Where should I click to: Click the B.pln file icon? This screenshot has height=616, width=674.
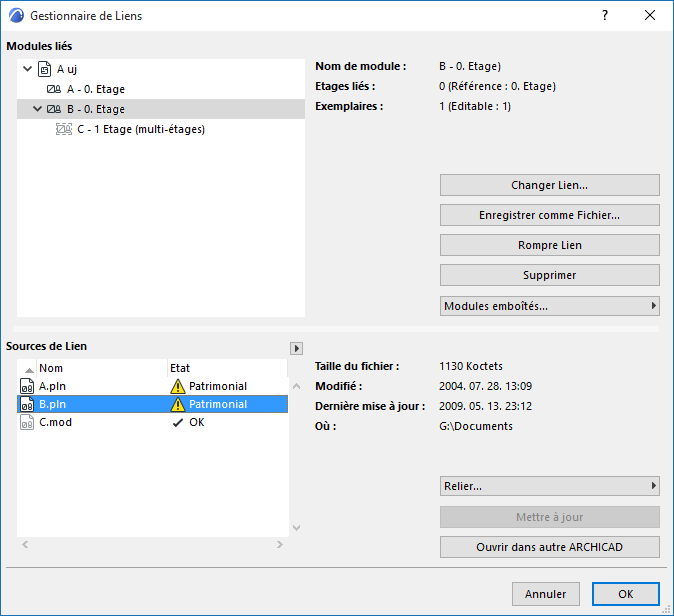(26, 404)
